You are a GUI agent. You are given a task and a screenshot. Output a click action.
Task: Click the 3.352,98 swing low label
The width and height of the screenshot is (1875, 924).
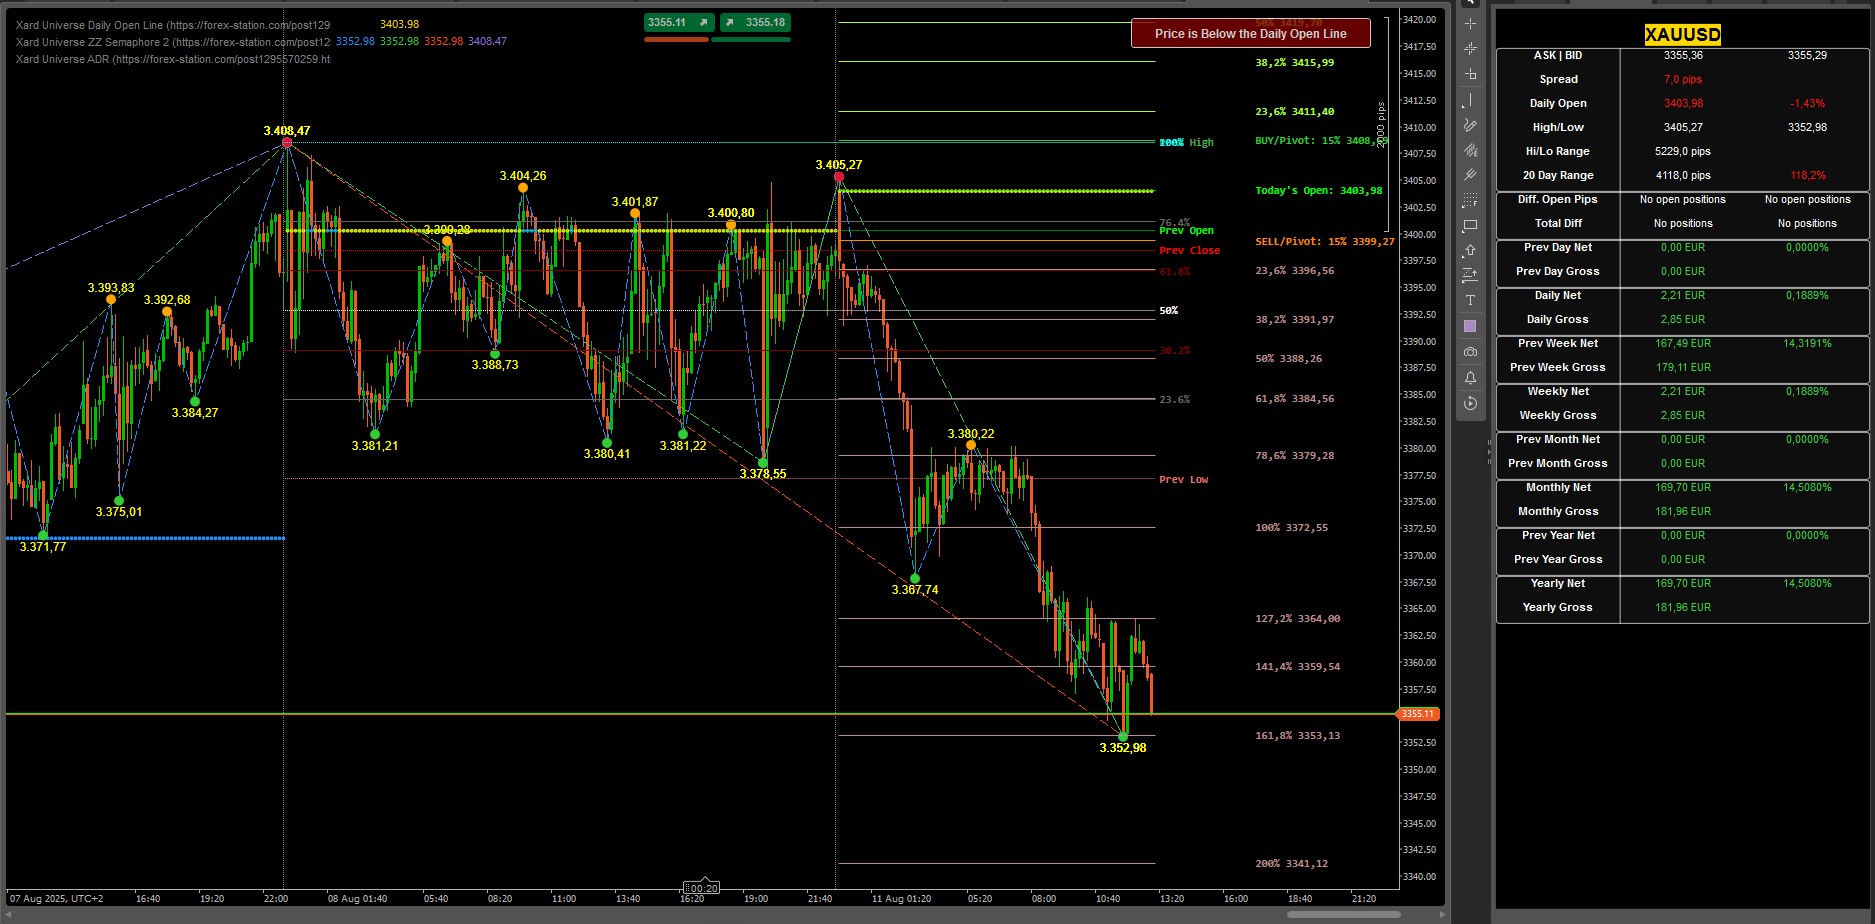(x=1123, y=748)
